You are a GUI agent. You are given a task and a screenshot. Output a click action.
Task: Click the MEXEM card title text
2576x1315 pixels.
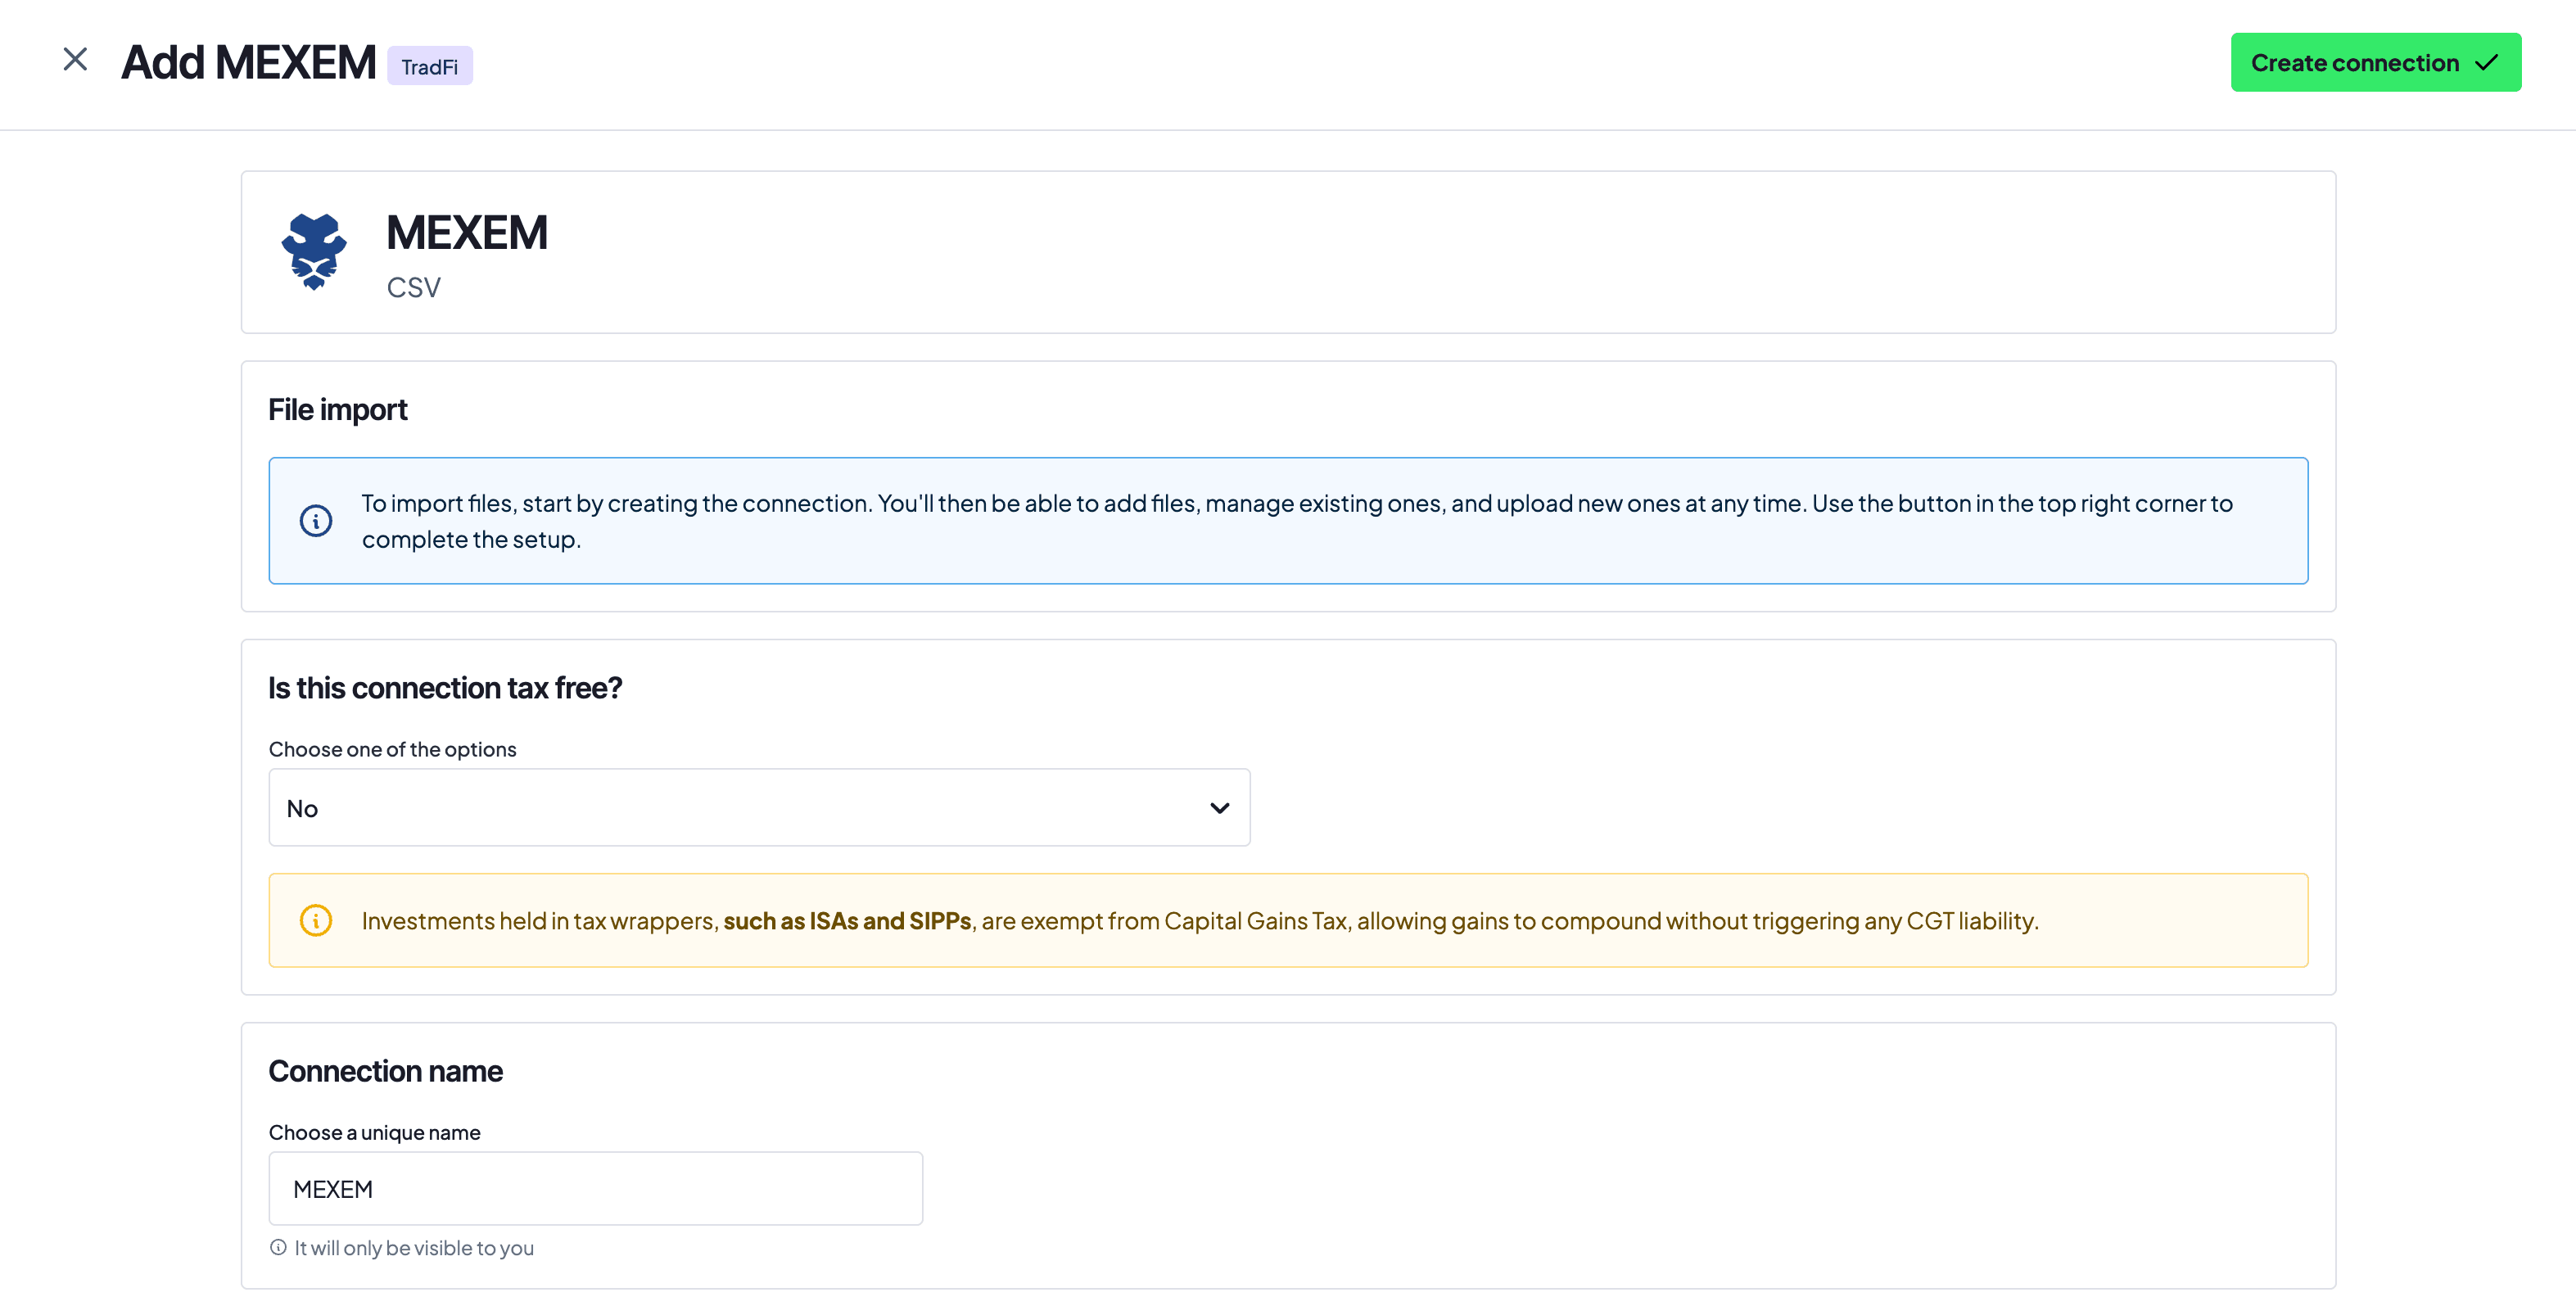(467, 233)
